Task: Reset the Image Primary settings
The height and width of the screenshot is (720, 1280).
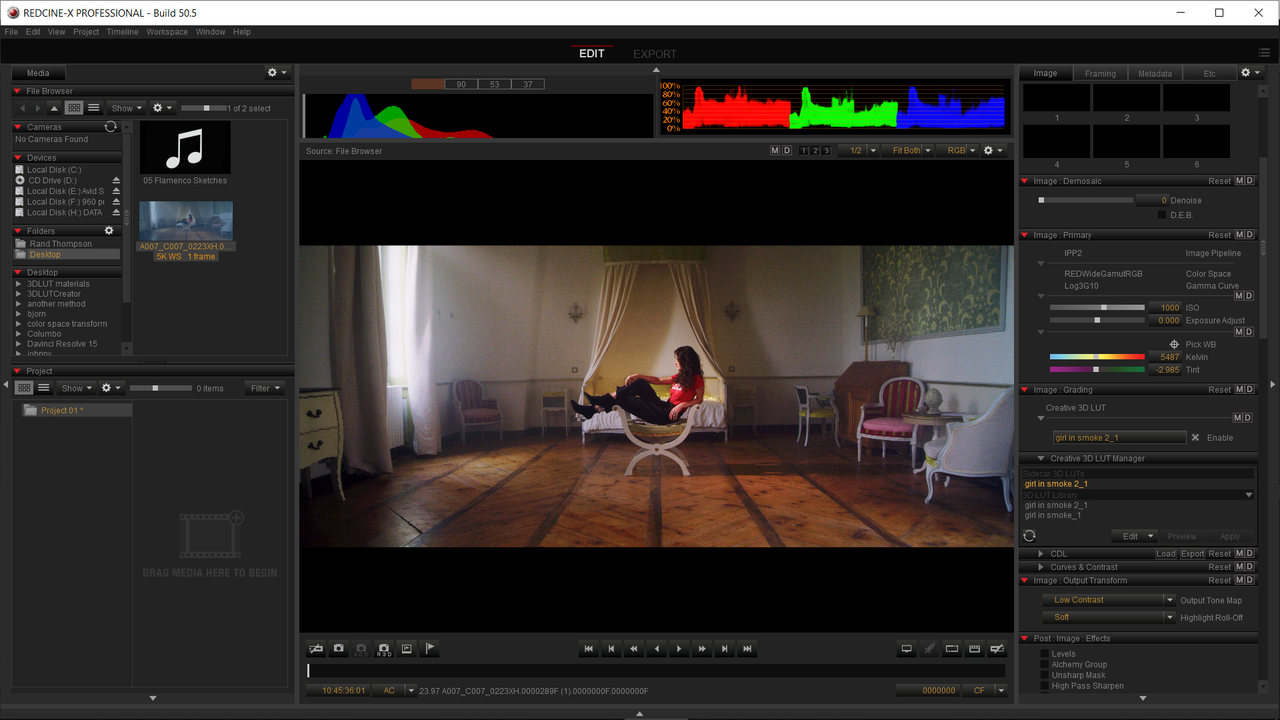Action: (1219, 235)
